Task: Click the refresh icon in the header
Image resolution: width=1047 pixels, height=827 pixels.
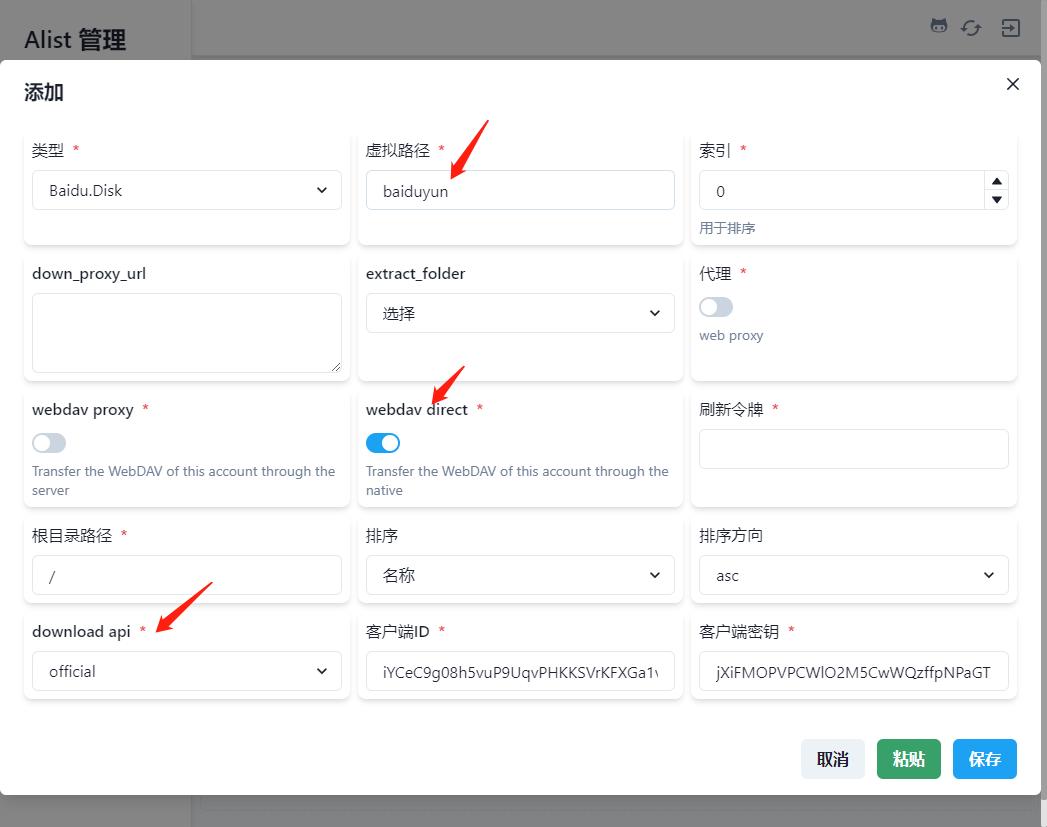Action: 971,27
